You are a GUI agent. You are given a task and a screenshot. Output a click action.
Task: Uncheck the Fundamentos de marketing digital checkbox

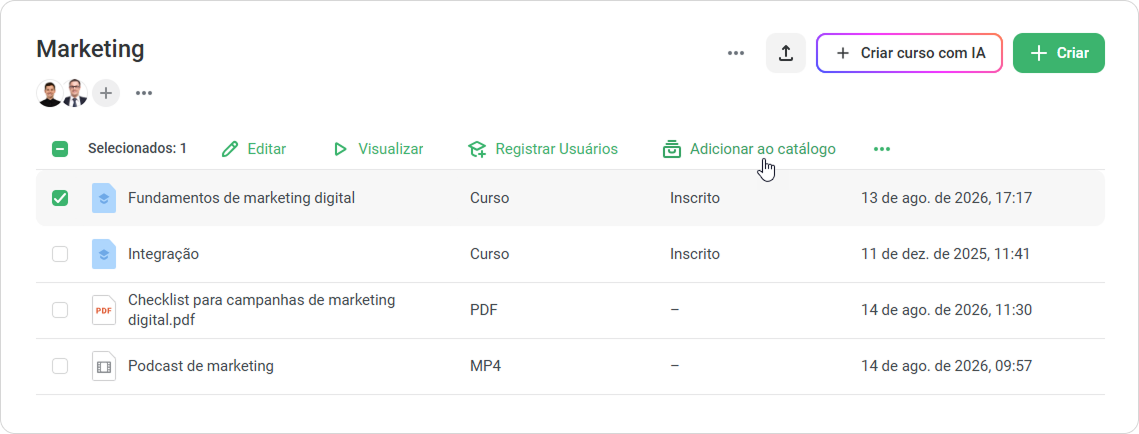click(60, 198)
